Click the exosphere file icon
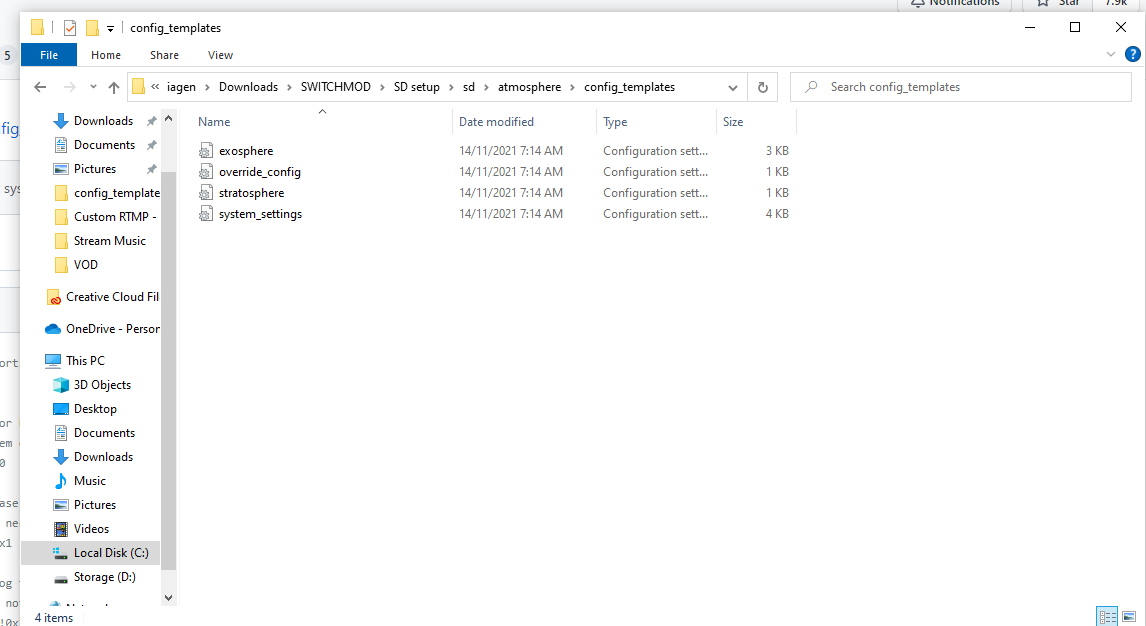Image resolution: width=1146 pixels, height=626 pixels. pos(206,151)
